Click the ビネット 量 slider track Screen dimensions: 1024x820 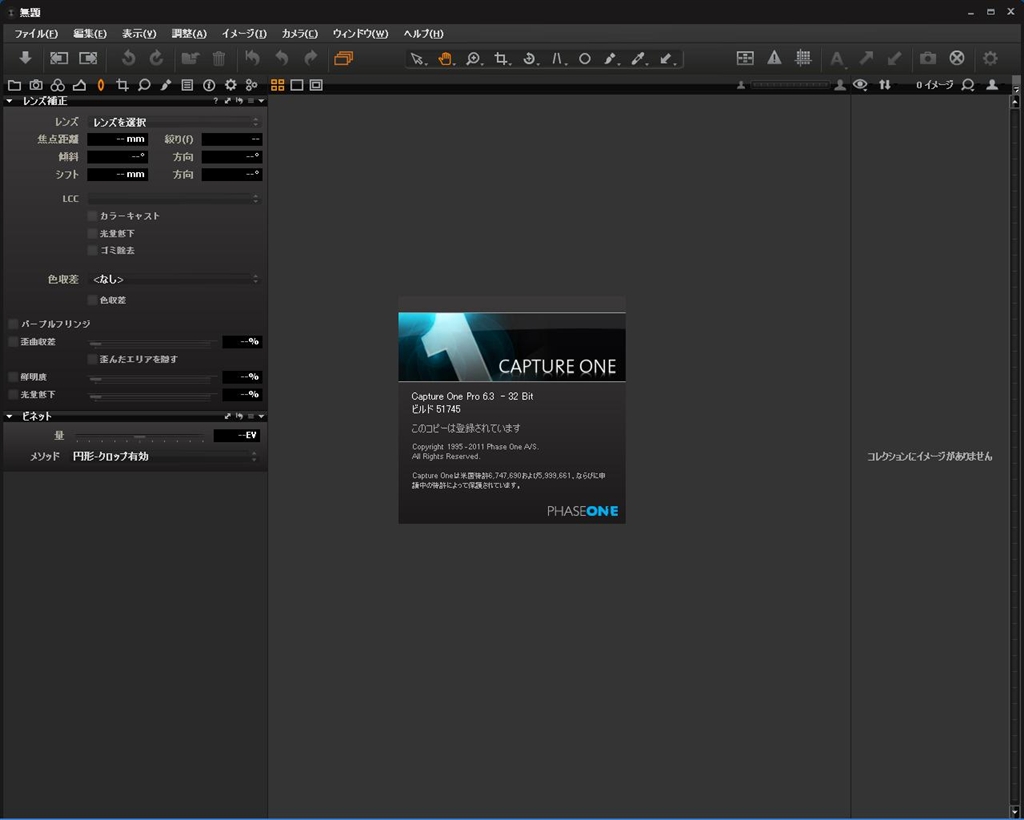click(x=140, y=436)
